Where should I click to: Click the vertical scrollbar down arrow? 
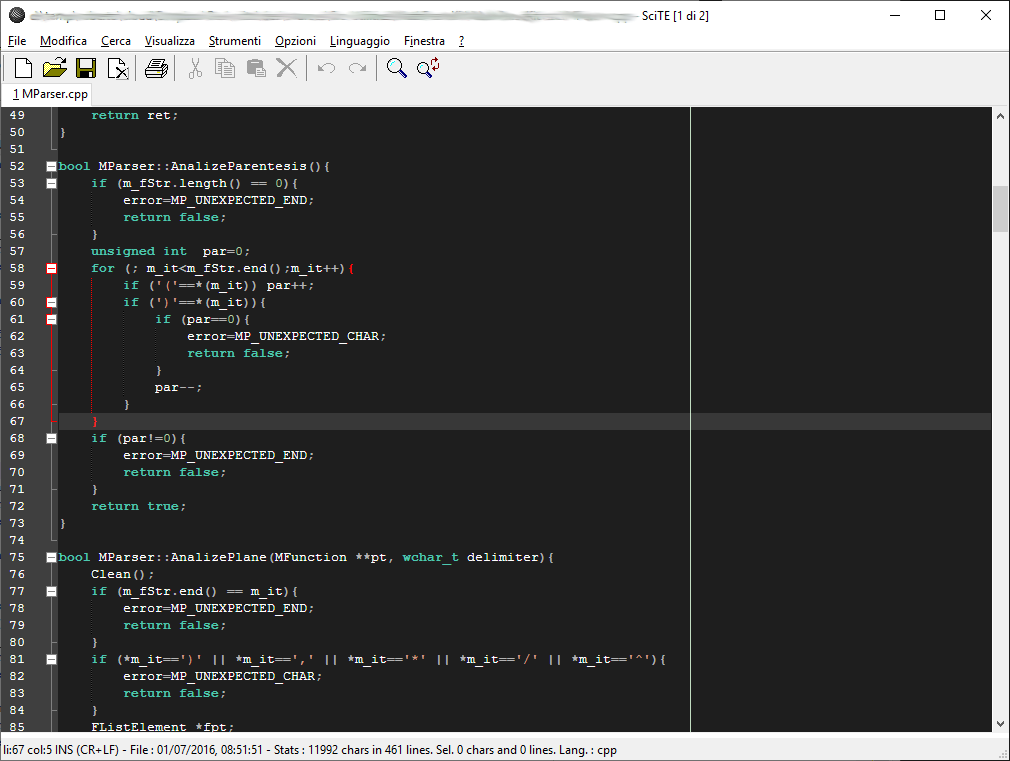pos(1000,724)
